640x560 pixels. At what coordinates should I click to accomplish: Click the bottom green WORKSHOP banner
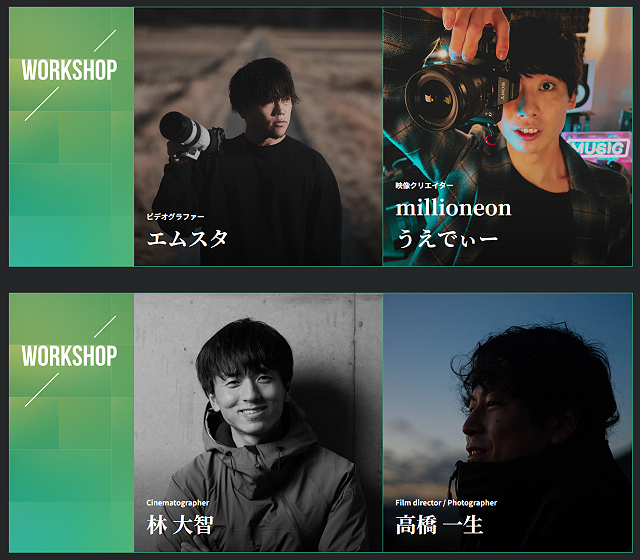click(x=71, y=422)
